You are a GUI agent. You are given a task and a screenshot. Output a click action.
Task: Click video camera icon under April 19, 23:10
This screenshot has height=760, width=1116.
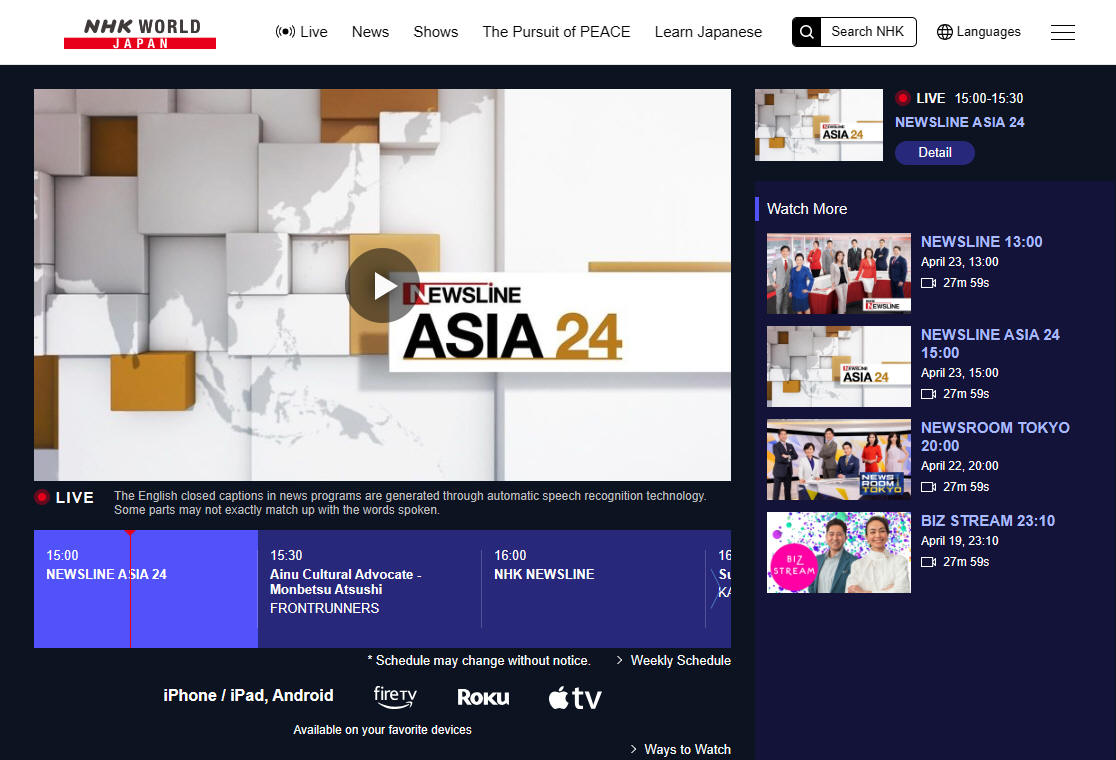pos(928,562)
